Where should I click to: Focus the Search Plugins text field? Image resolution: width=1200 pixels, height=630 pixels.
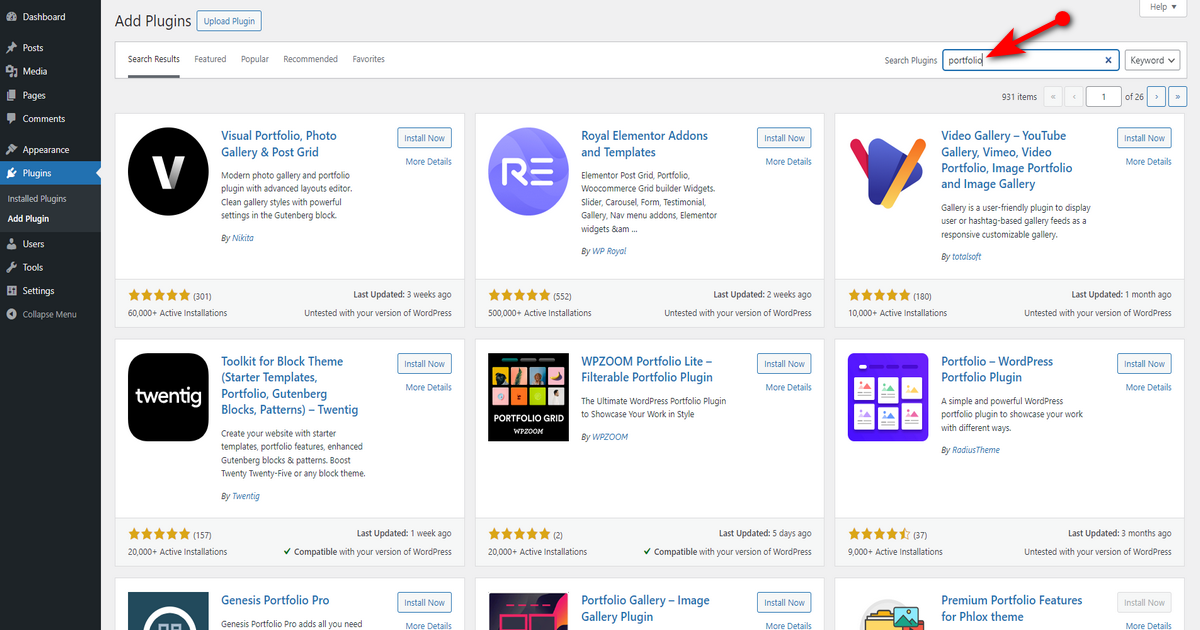click(1031, 60)
